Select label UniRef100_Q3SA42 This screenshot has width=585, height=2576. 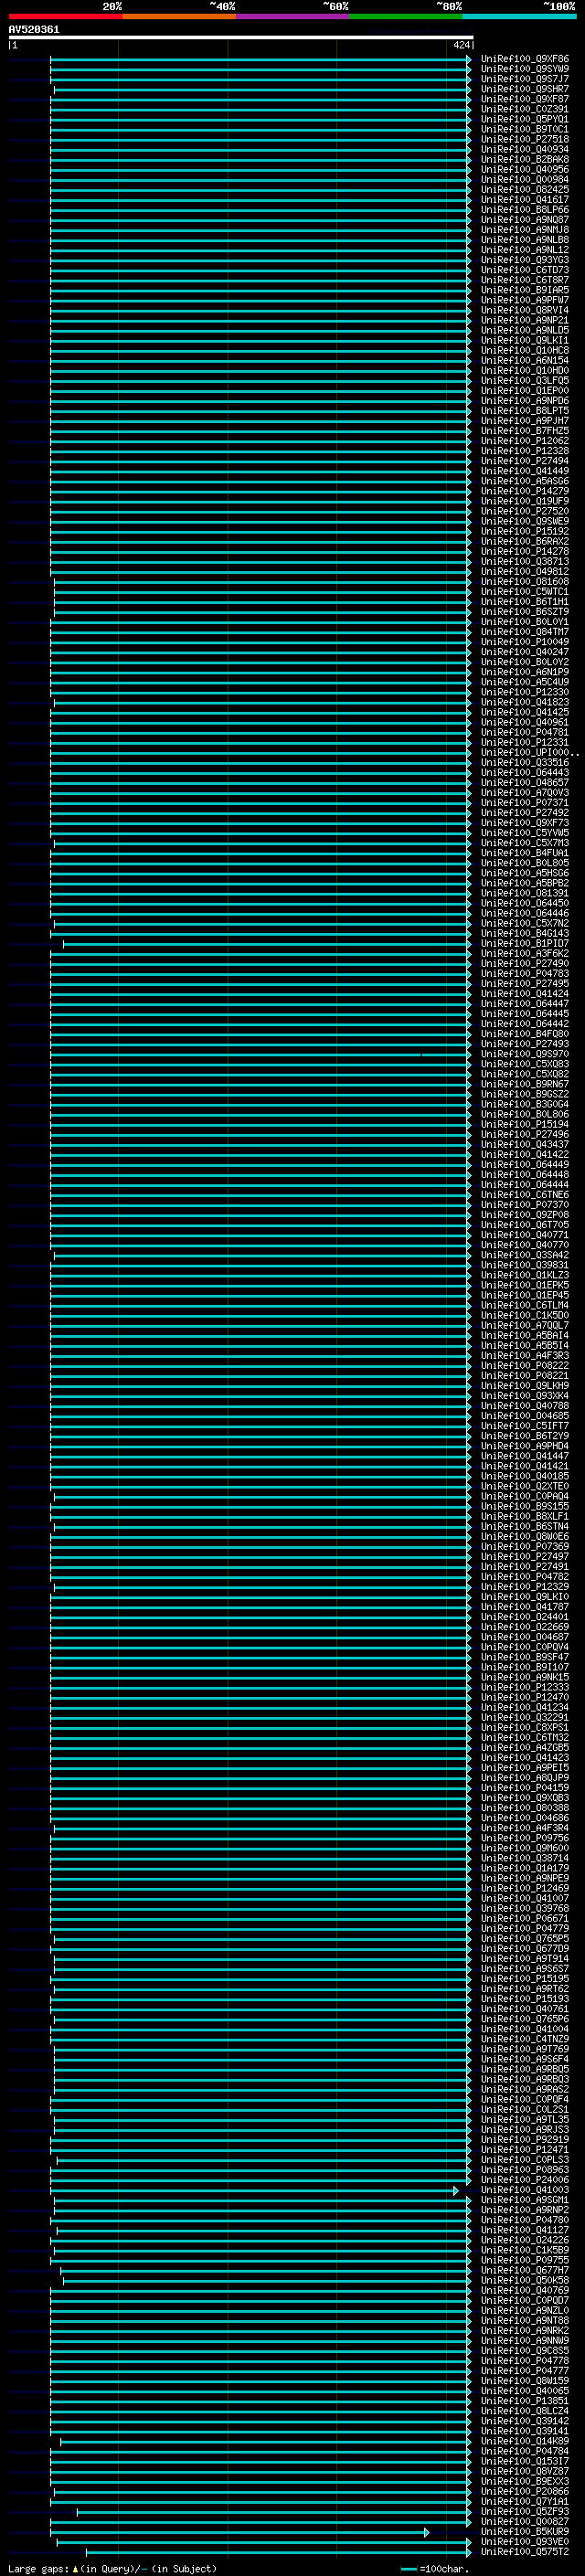point(525,1255)
